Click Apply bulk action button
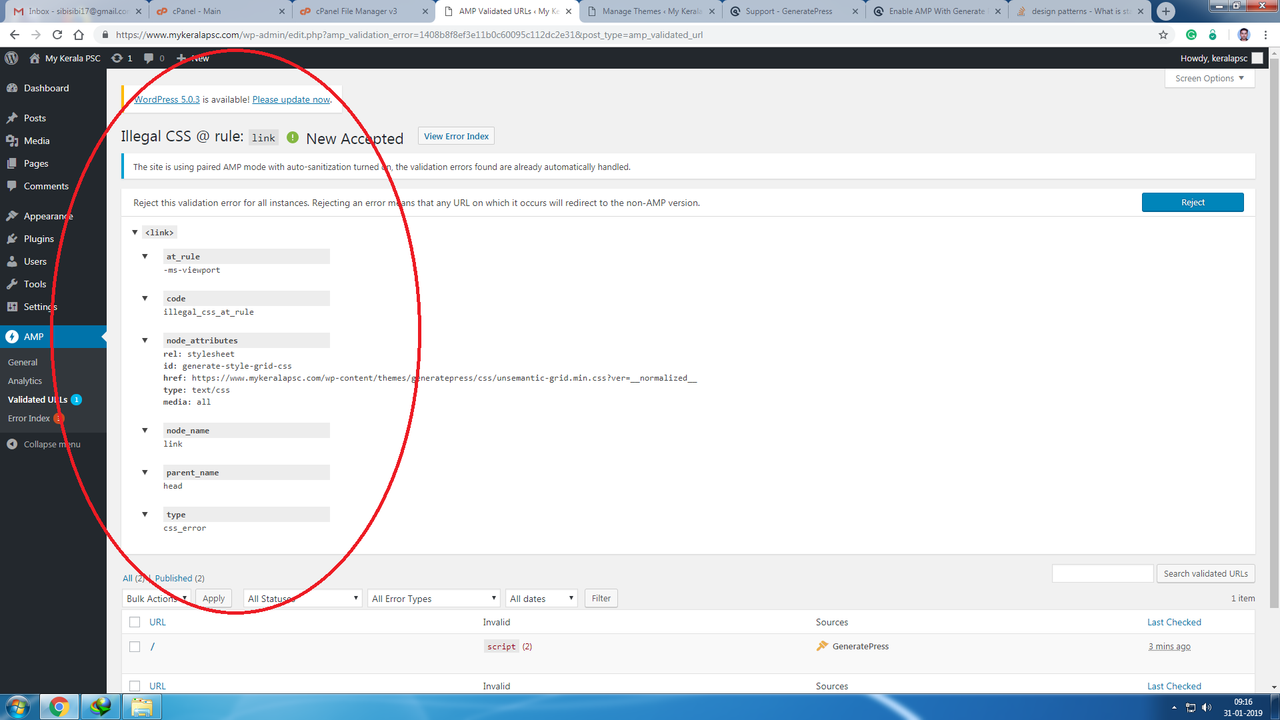Screen dimensions: 1280x720 tap(214, 598)
